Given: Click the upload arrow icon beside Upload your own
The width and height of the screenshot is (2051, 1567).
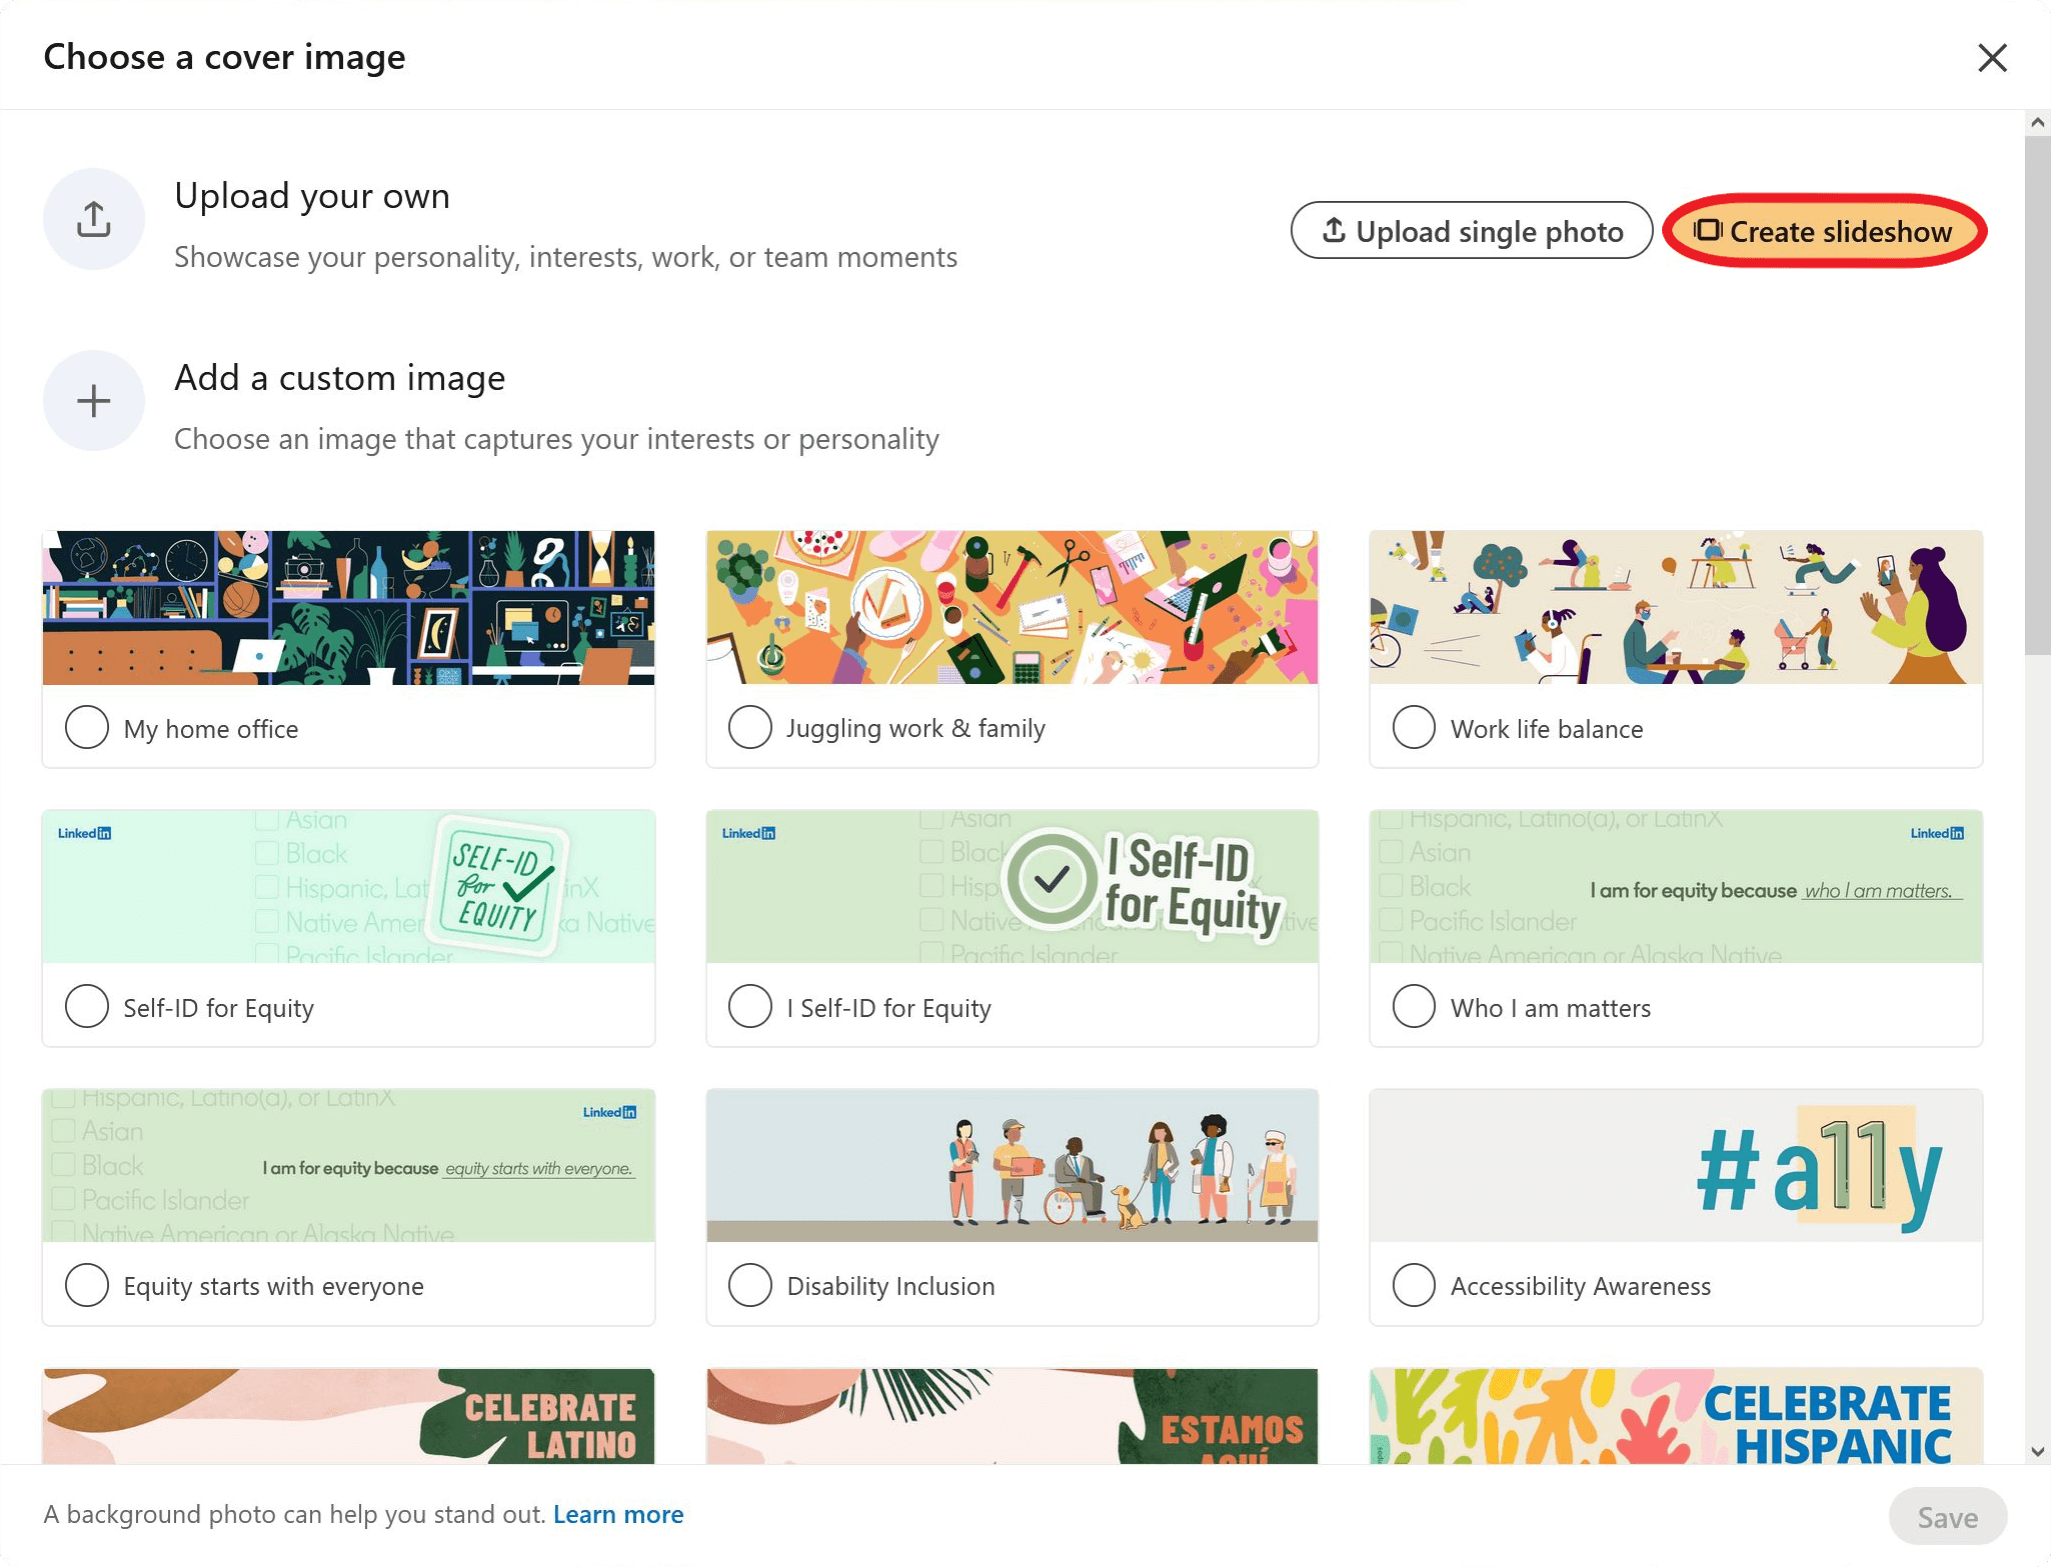Looking at the screenshot, I should click(93, 218).
